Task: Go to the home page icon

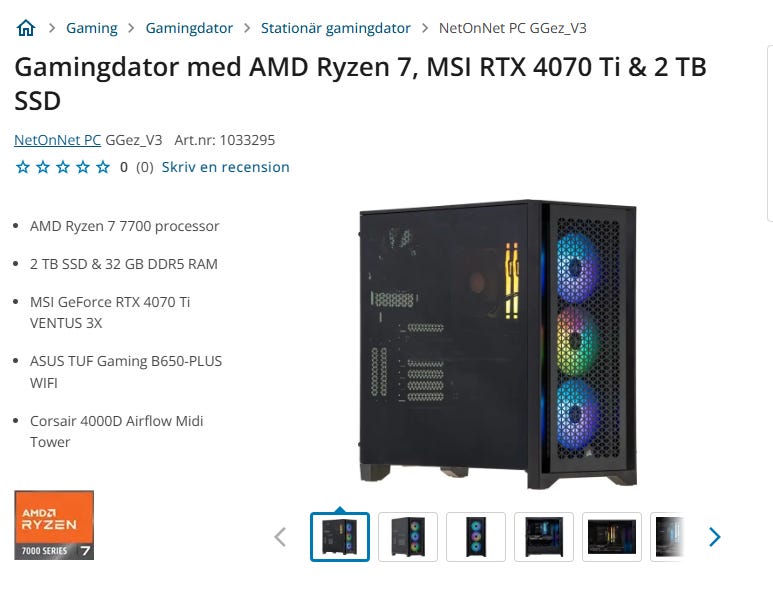Action: (26, 28)
